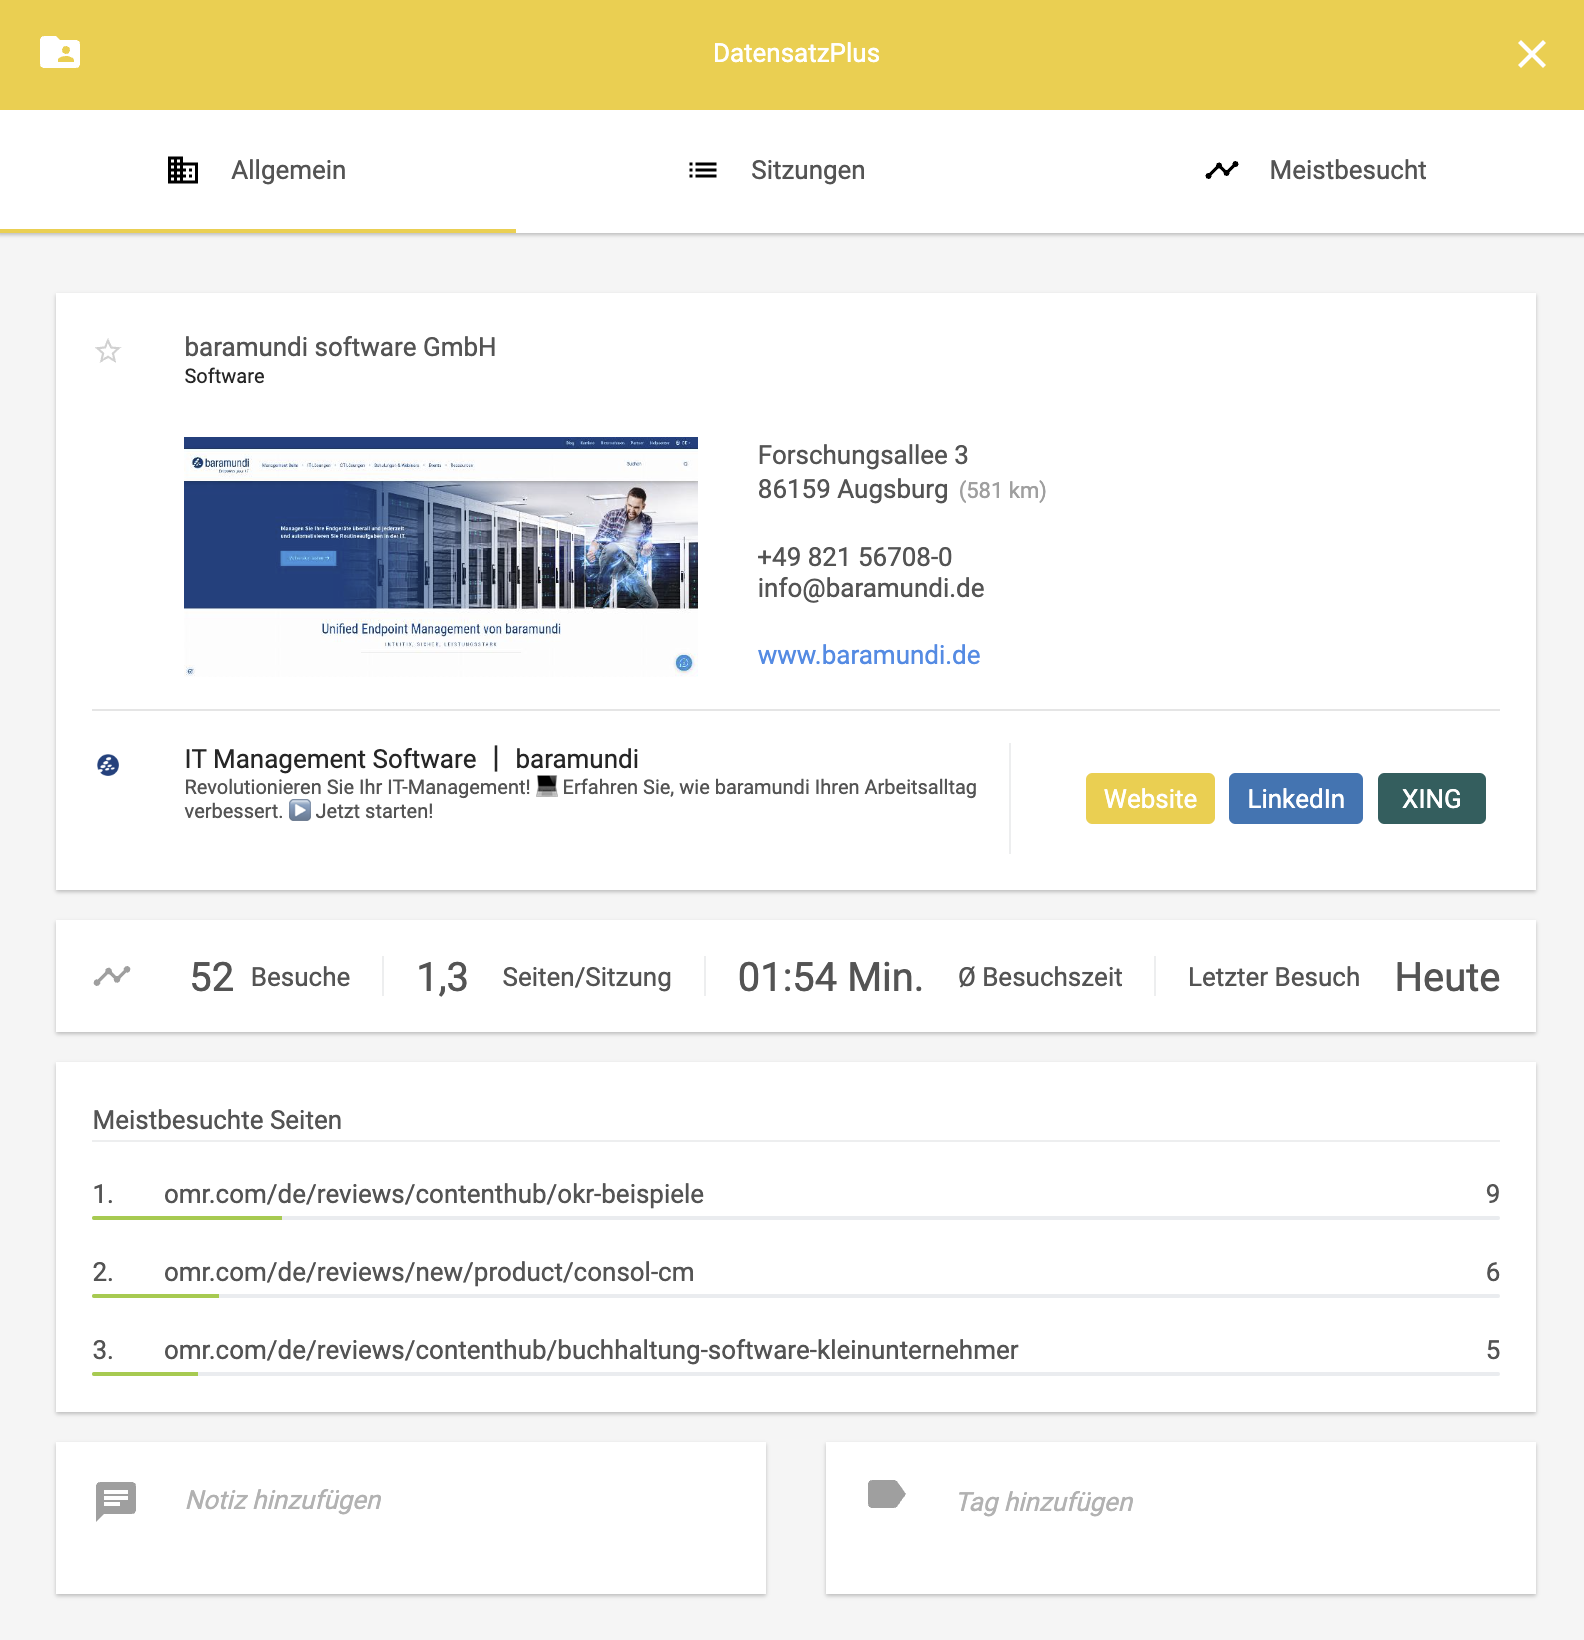The width and height of the screenshot is (1584, 1640).
Task: Click the yellow Website button
Action: (1150, 799)
